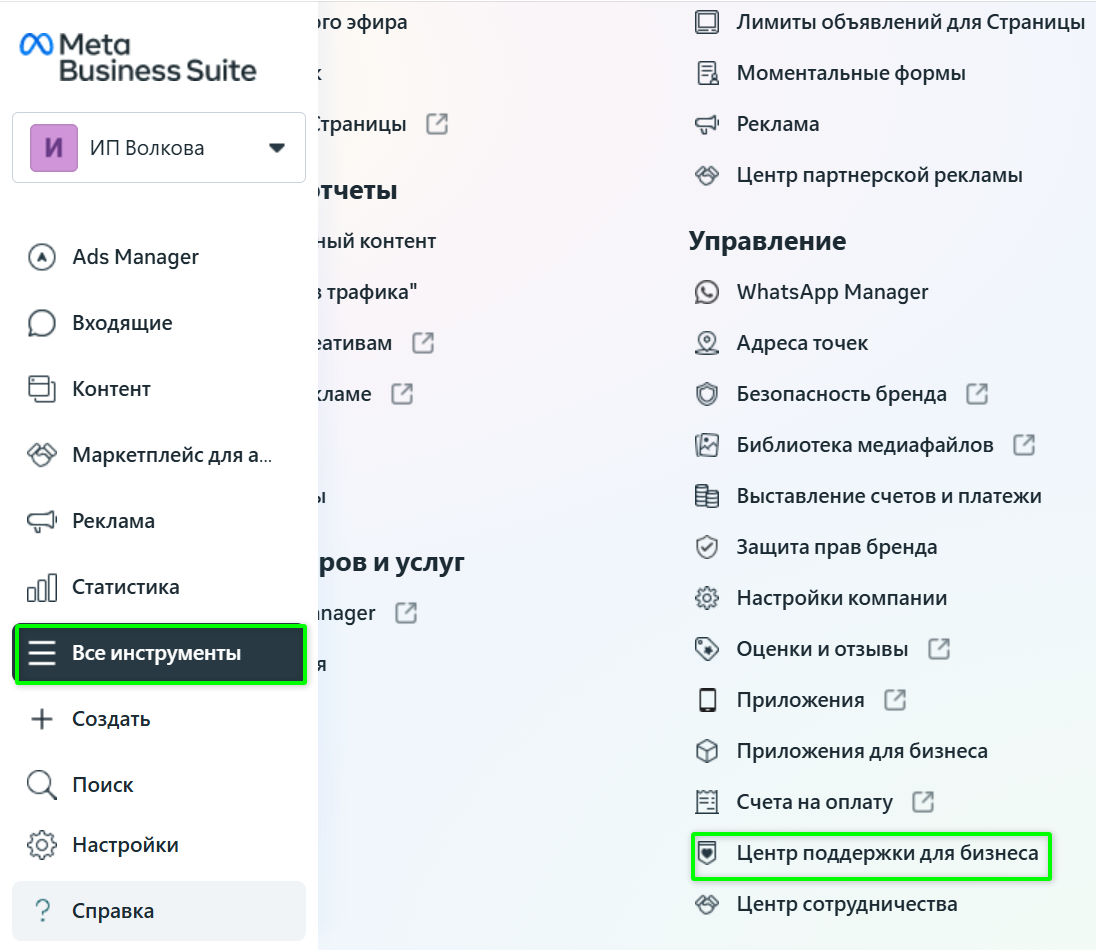Open Выставление счетов и платежи

889,496
